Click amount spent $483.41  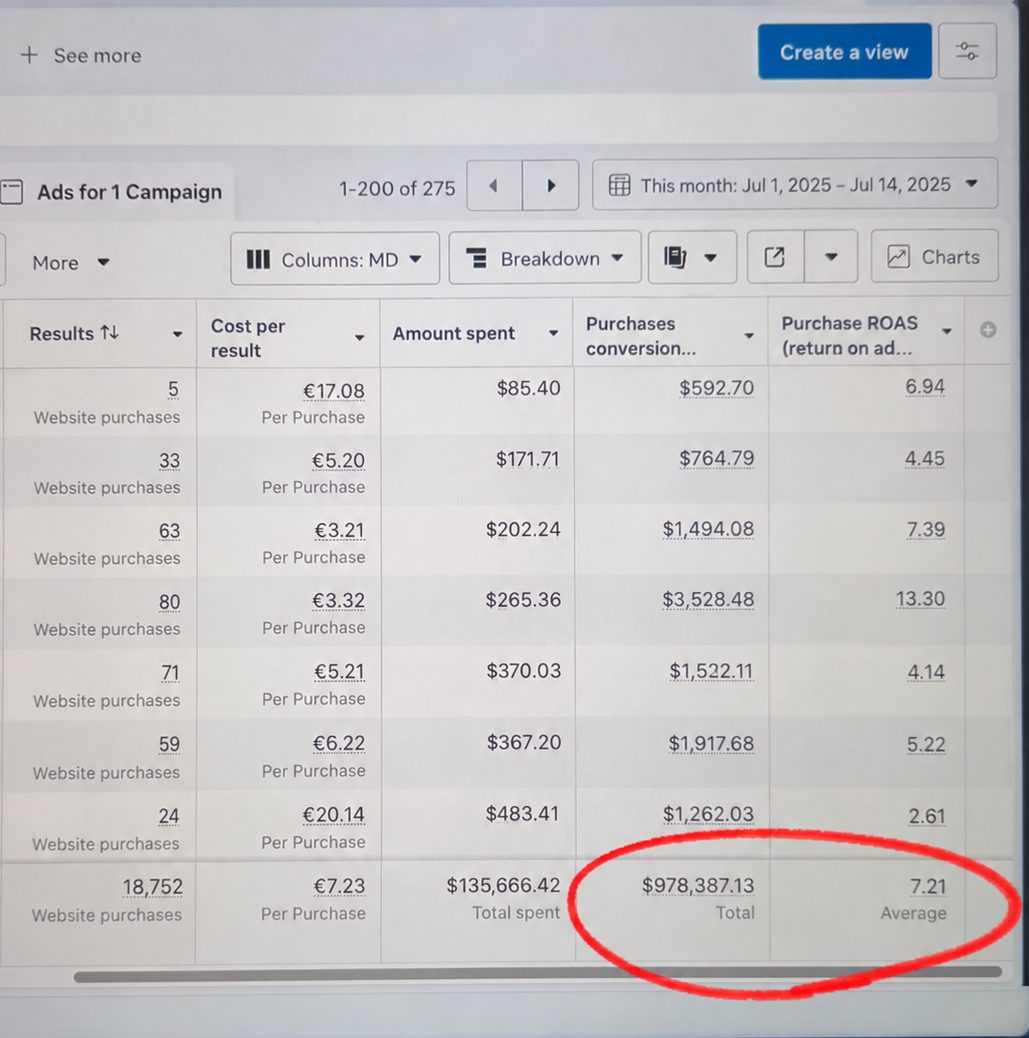tap(522, 813)
